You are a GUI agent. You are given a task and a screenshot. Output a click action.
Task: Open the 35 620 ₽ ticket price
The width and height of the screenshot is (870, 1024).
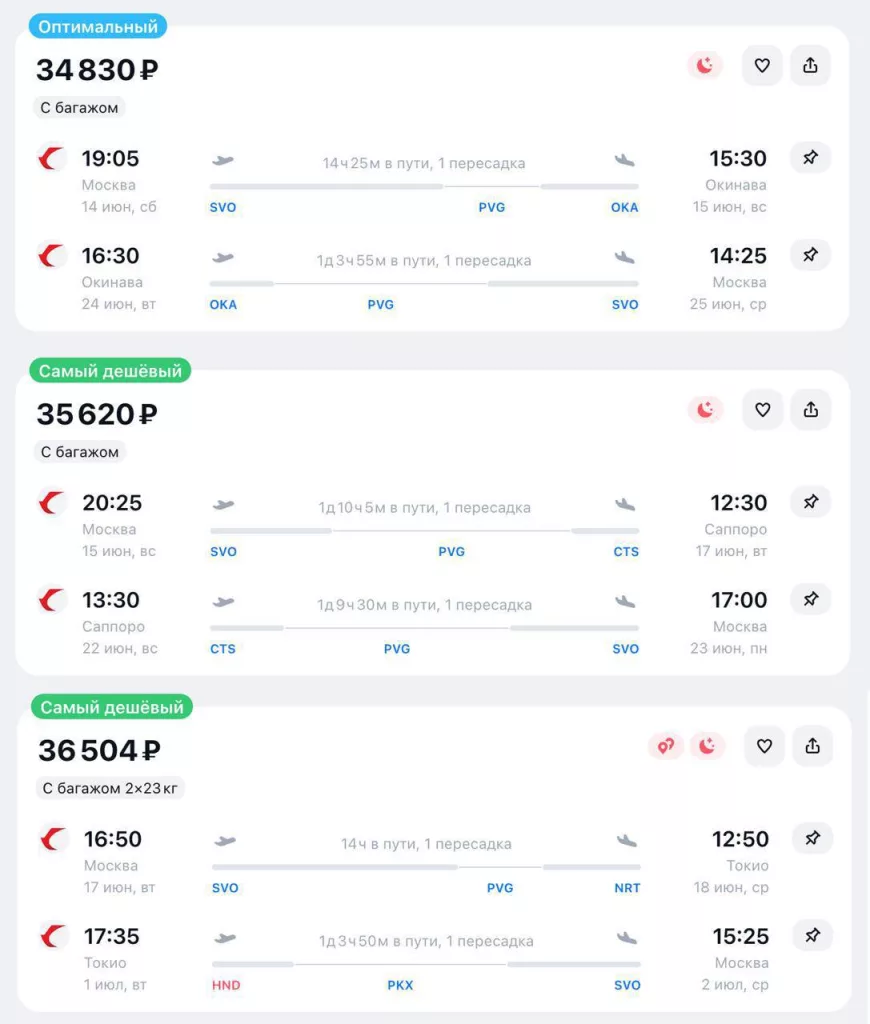(97, 414)
